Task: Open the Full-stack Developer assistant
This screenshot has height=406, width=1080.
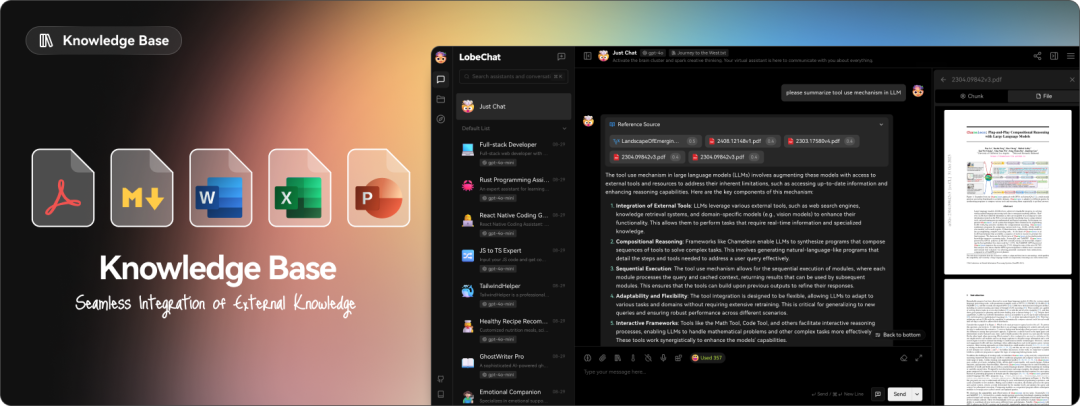Action: tap(514, 154)
